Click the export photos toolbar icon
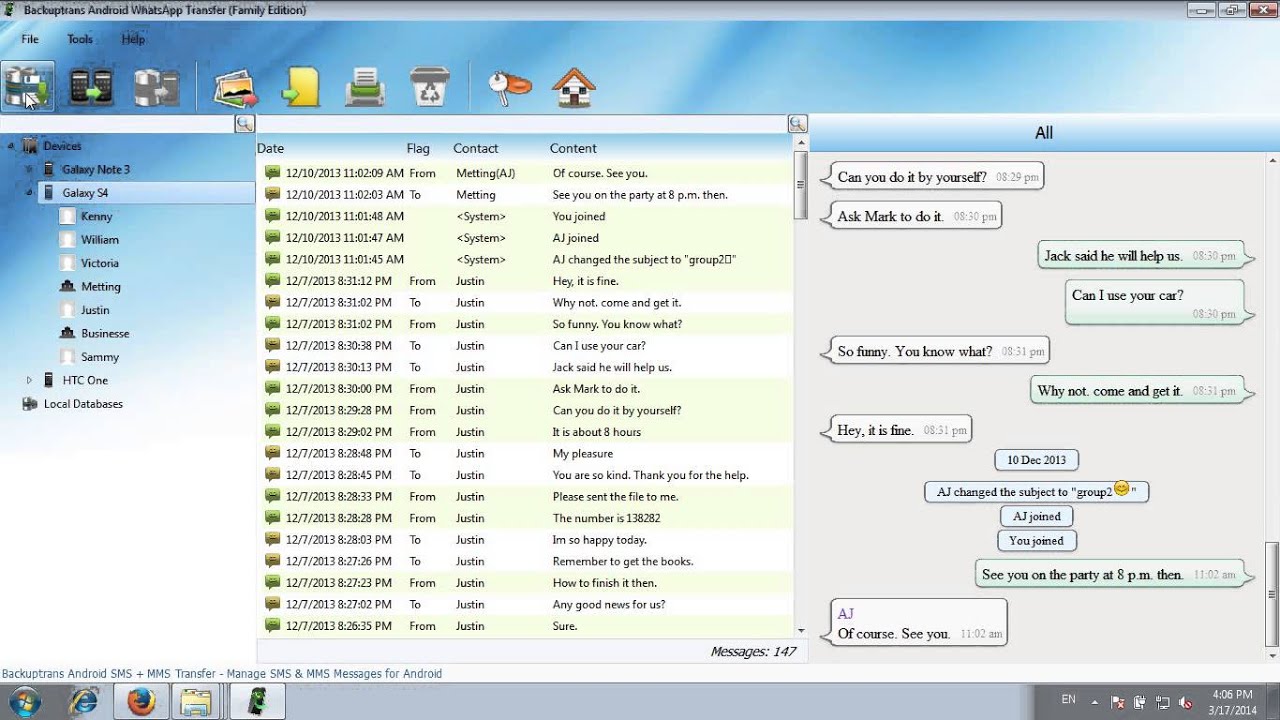Screen dimensions: 1280x720 pyautogui.click(x=236, y=88)
